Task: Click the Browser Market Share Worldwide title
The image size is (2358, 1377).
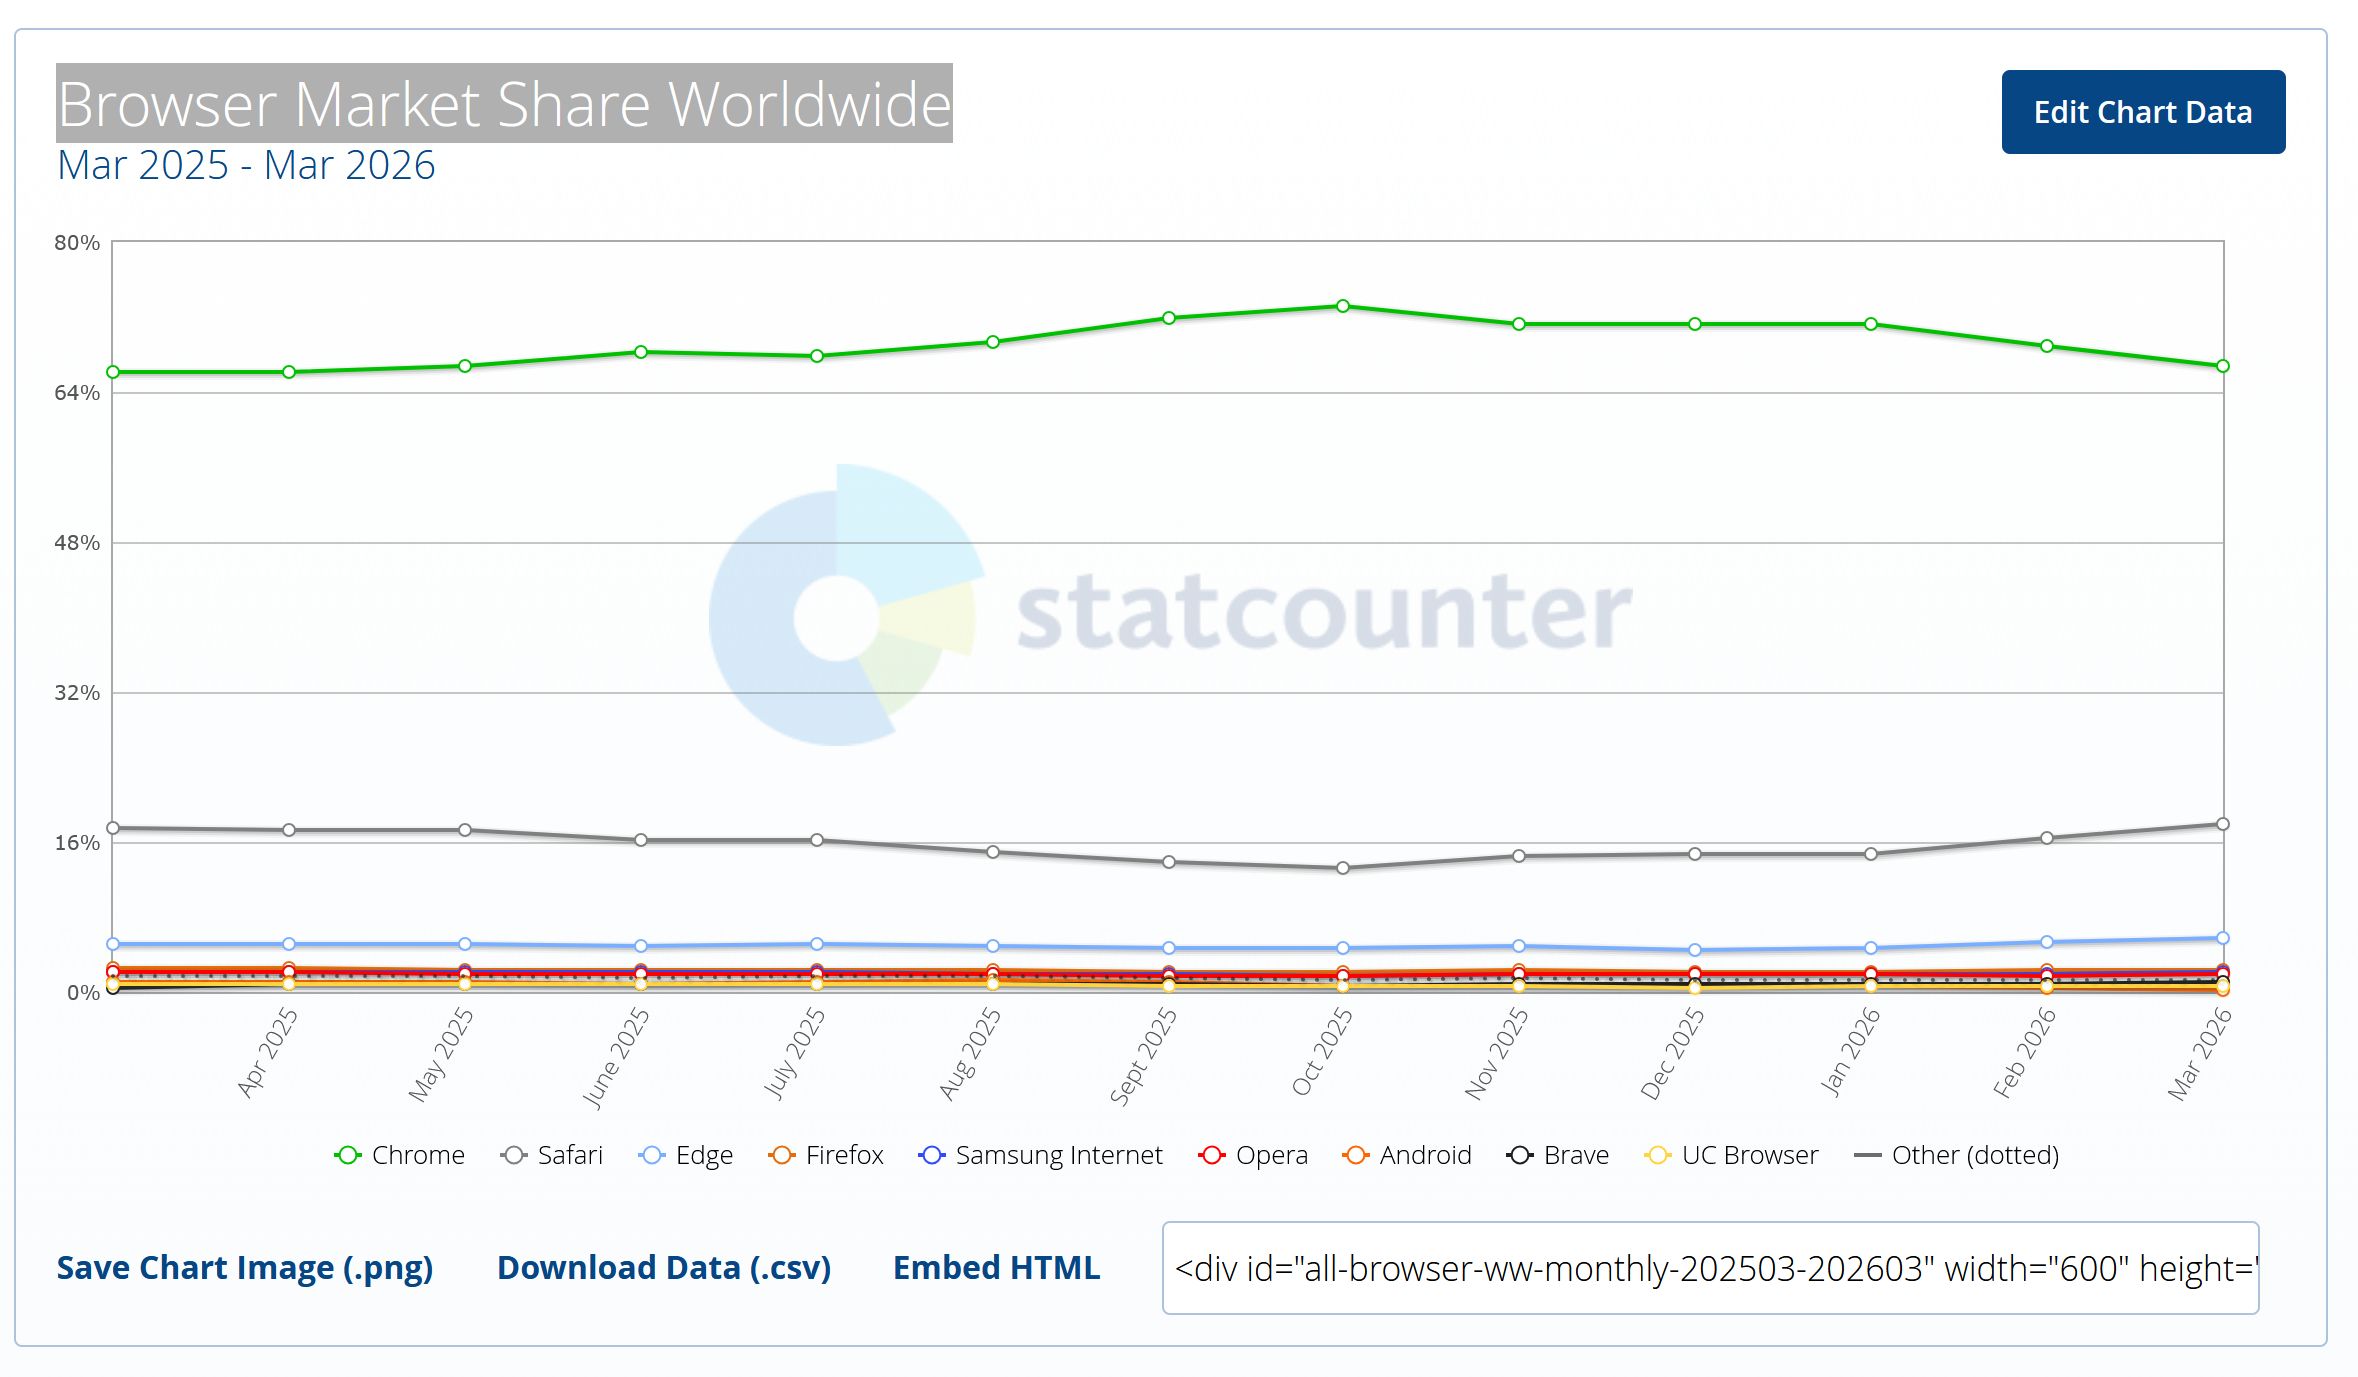Action: [x=504, y=104]
